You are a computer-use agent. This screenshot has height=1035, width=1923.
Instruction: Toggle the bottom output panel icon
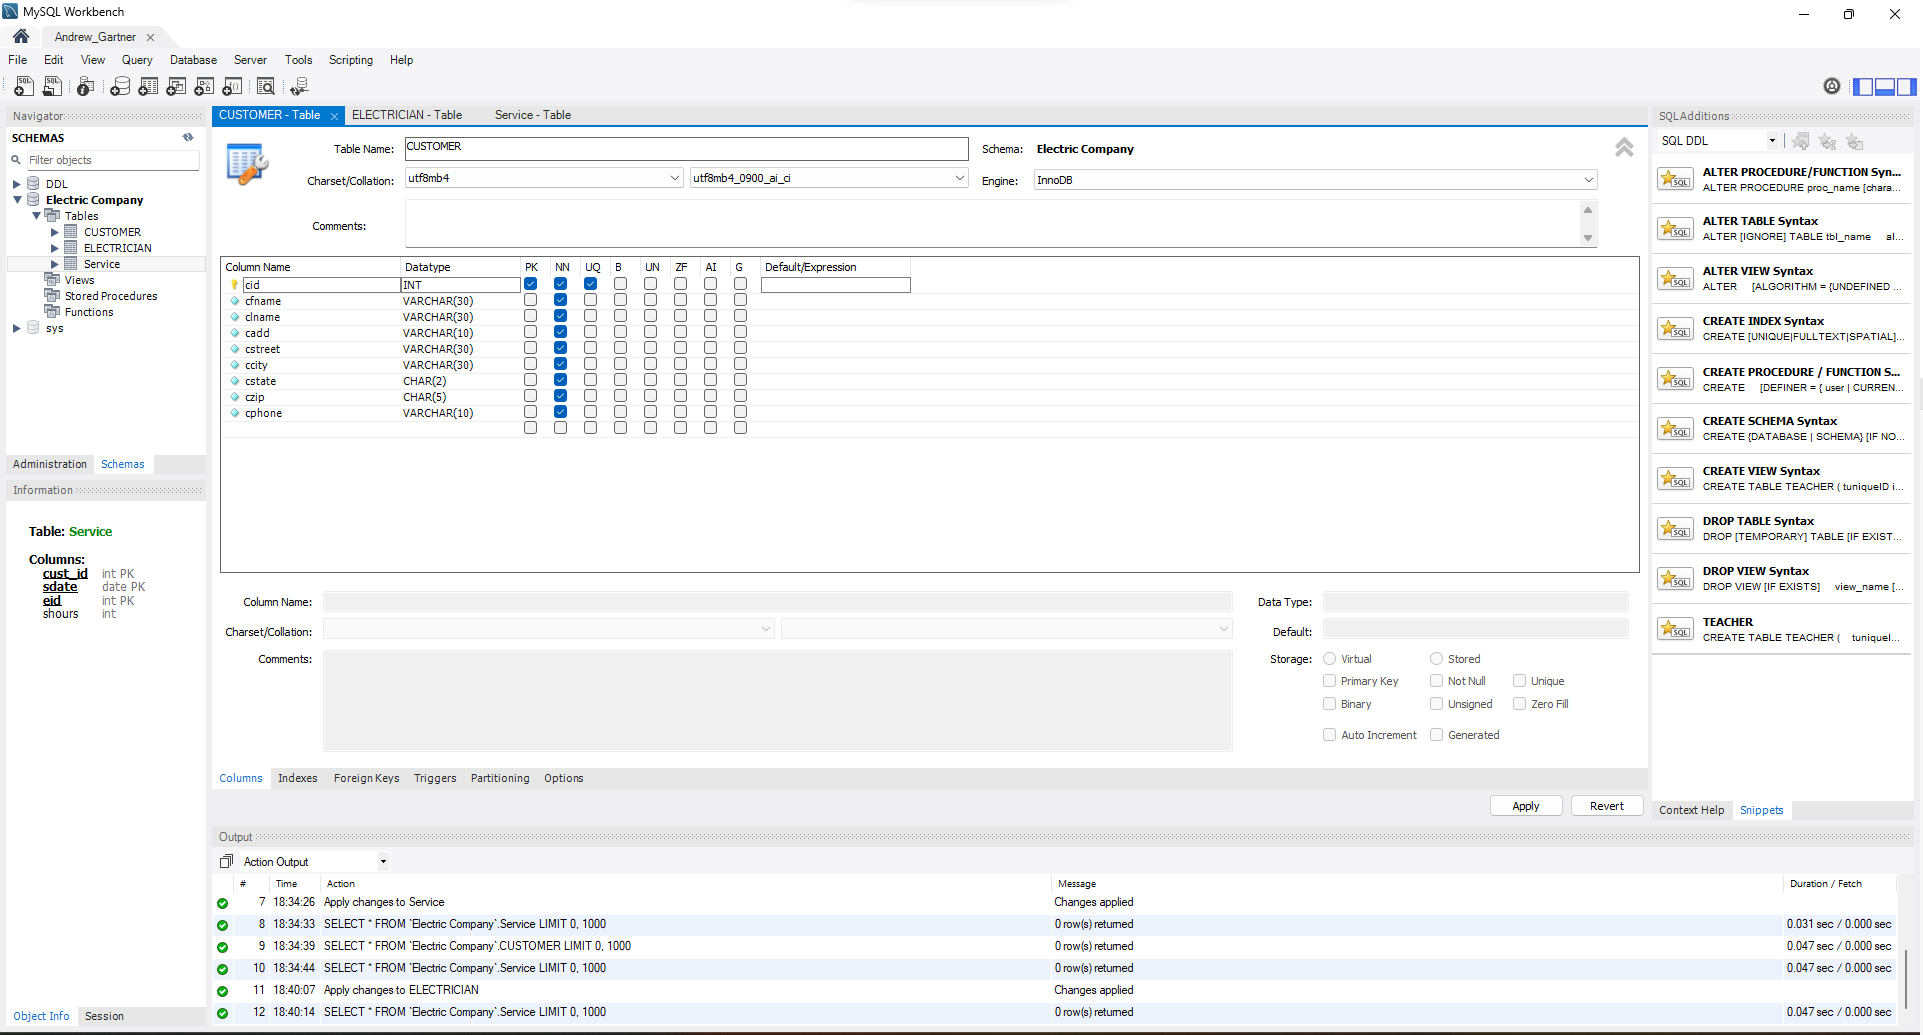tap(1885, 86)
